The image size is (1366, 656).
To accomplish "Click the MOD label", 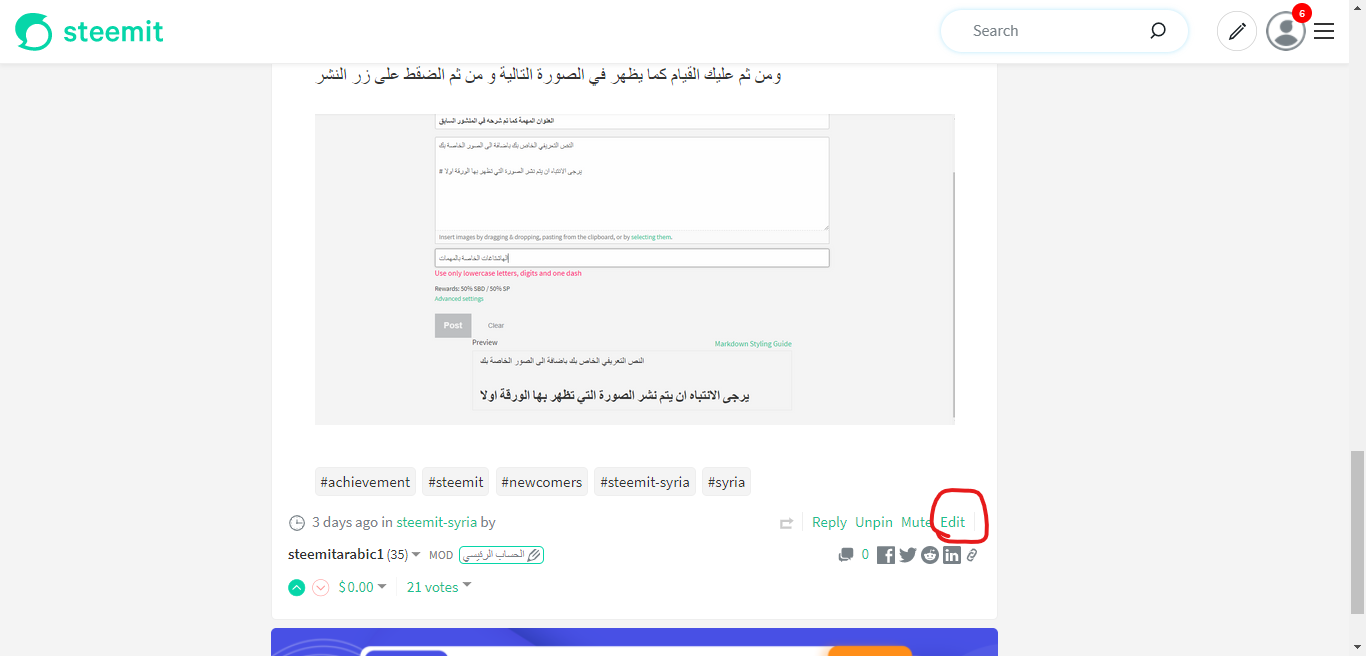I will coord(441,555).
